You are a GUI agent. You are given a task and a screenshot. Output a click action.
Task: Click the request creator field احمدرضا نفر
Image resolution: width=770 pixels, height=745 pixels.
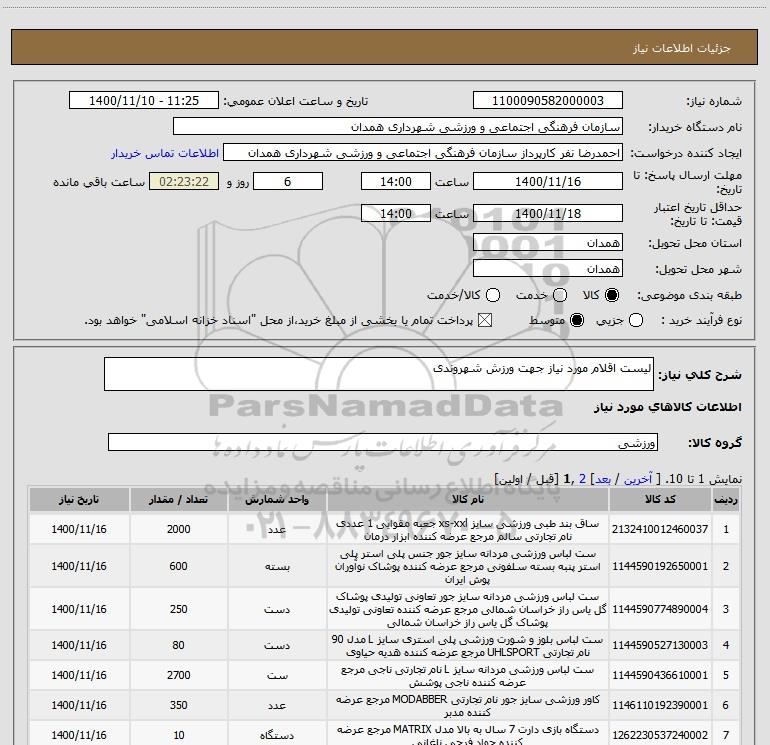point(423,153)
